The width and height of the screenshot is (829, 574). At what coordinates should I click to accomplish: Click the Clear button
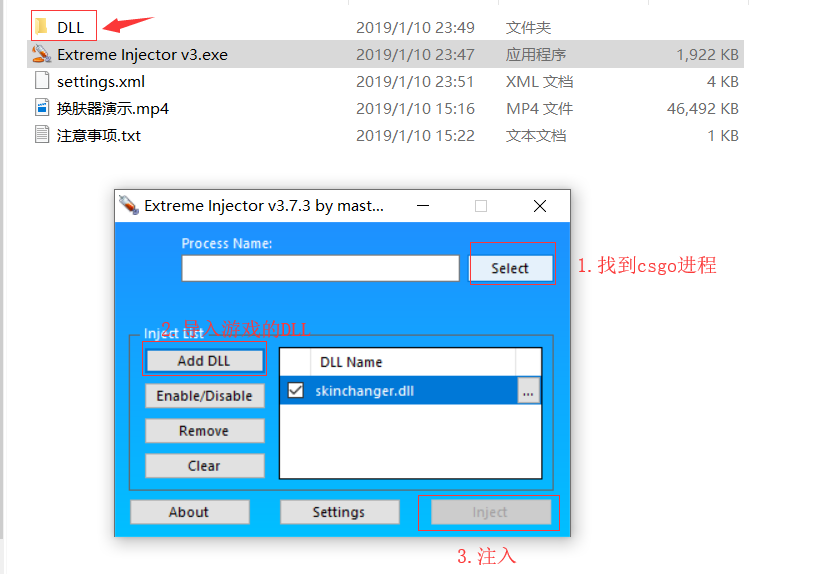[x=205, y=466]
